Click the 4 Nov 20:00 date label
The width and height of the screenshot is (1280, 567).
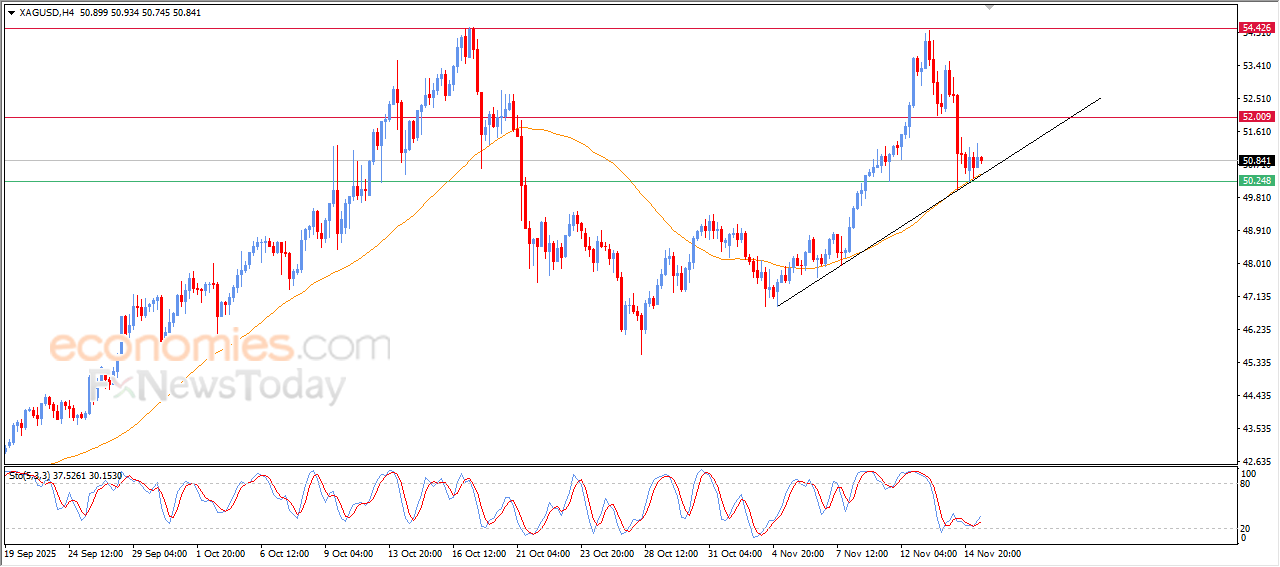point(798,553)
